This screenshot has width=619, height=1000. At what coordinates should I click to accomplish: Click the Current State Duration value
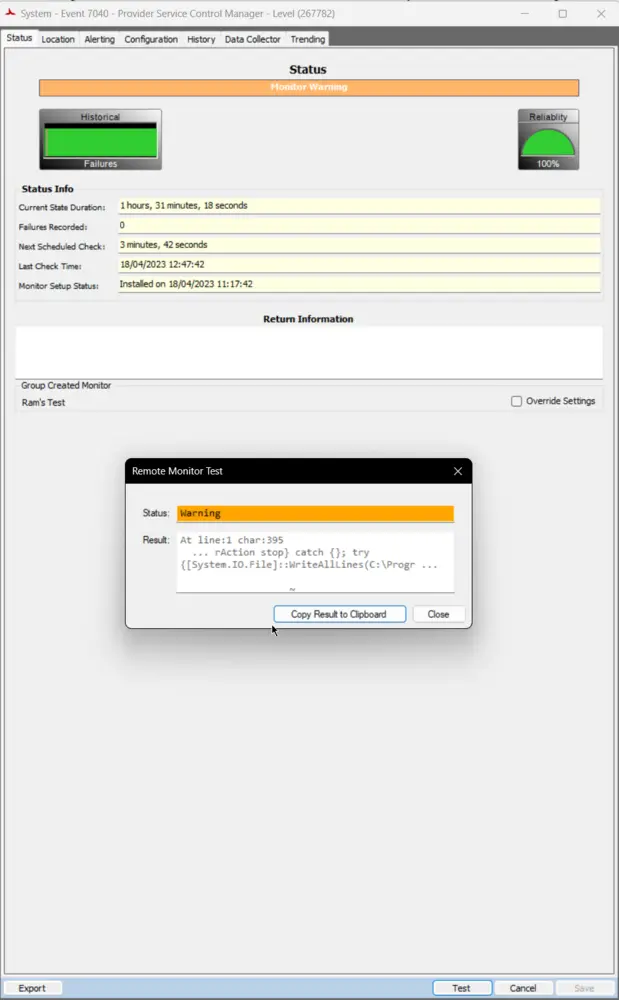[359, 206]
